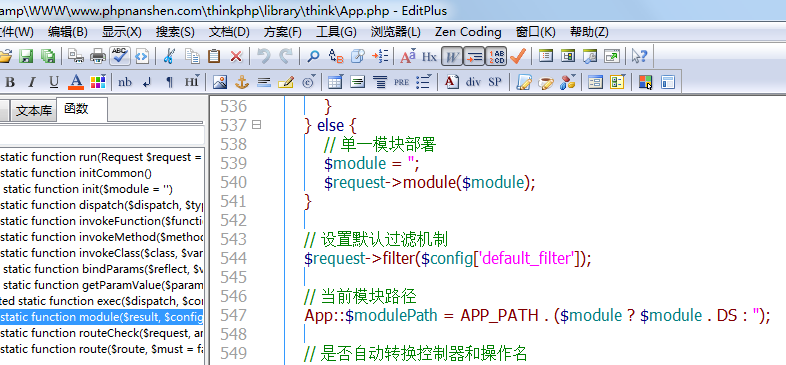The width and height of the screenshot is (786, 365).
Task: Toggle Italic formatting
Action: point(32,82)
